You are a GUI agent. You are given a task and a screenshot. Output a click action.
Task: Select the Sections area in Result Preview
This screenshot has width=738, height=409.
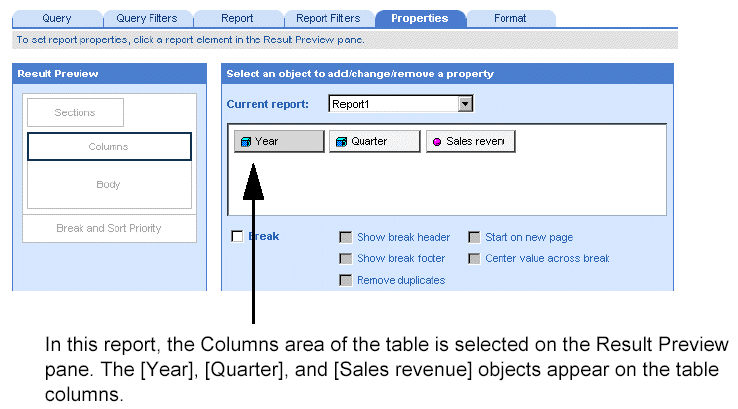(x=75, y=113)
